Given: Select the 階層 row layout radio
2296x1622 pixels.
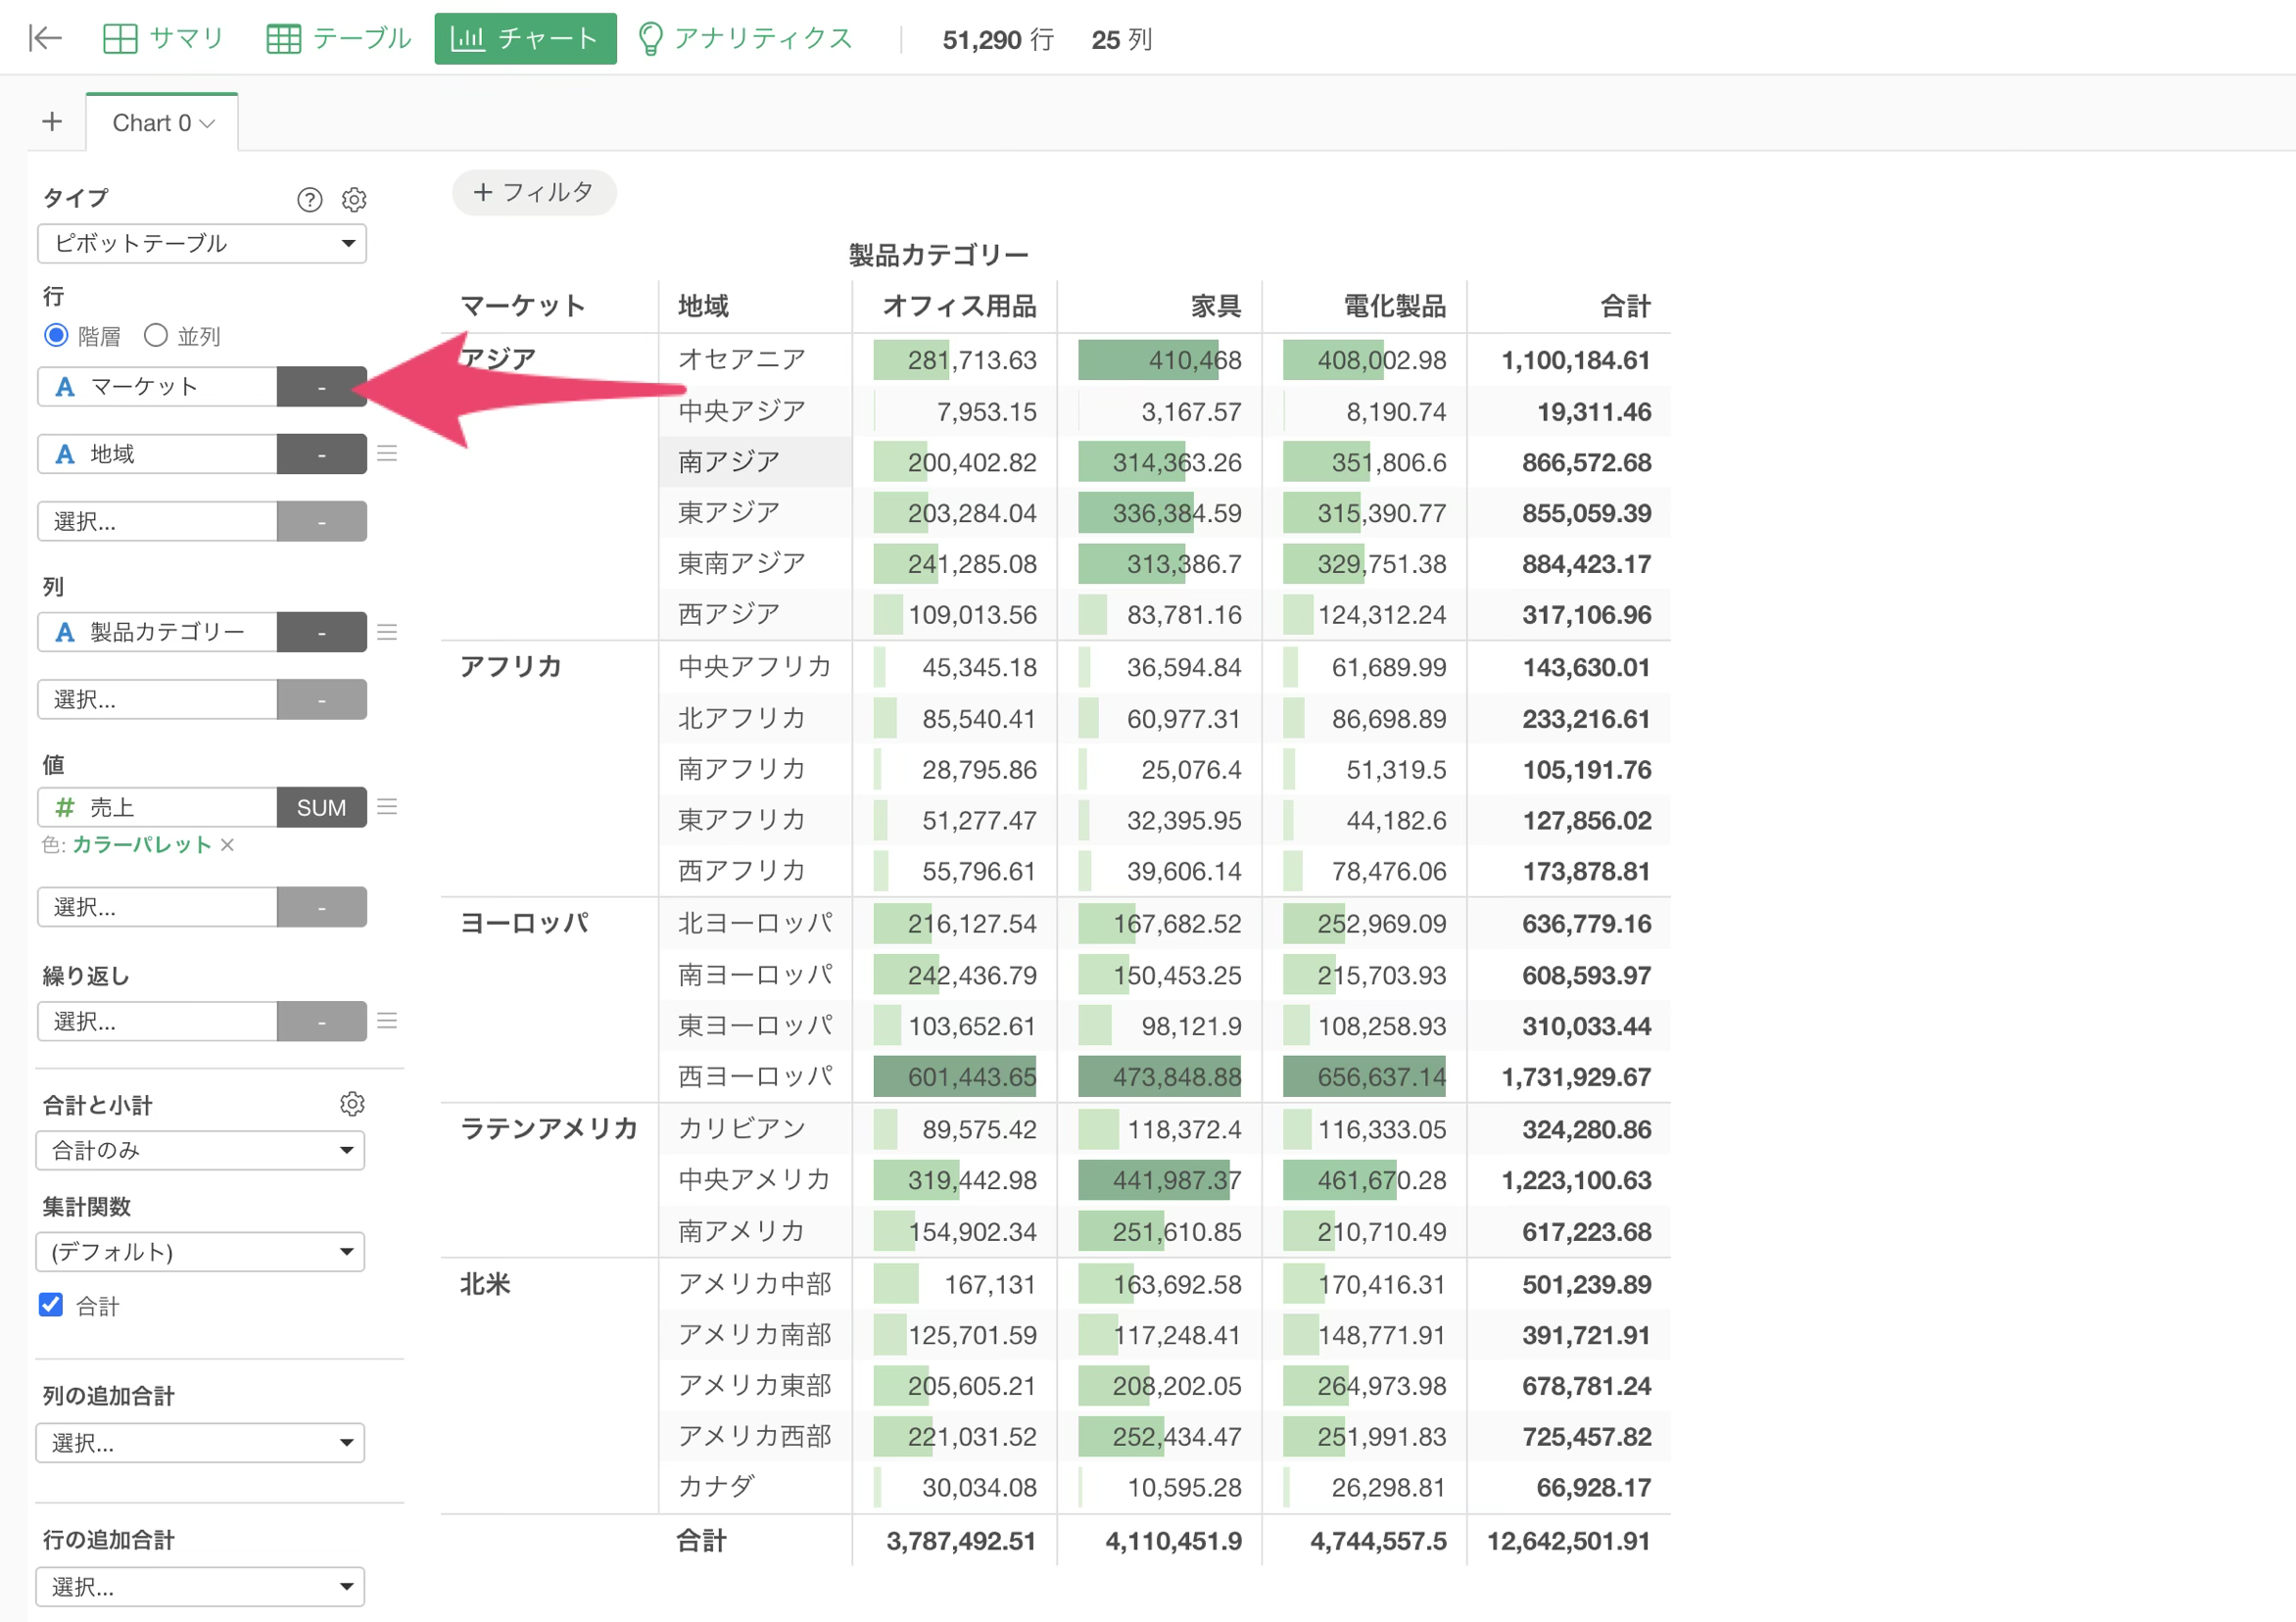Looking at the screenshot, I should pyautogui.click(x=56, y=336).
